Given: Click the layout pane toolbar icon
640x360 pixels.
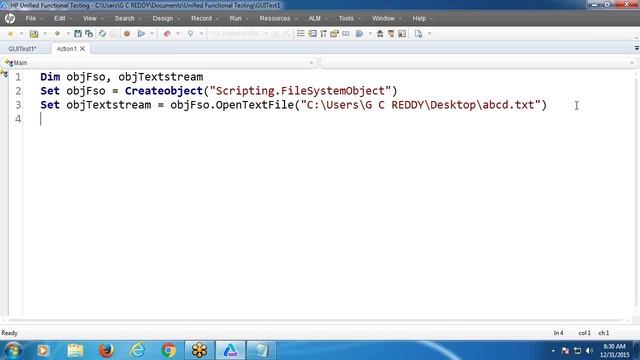Looking at the screenshot, I should (x=402, y=34).
